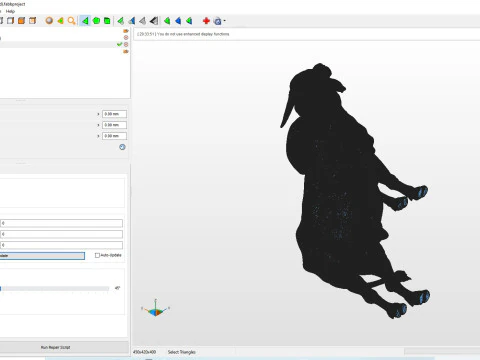The width and height of the screenshot is (480, 360).
Task: Click the first long statistics field showing 0
Action: (x=61, y=223)
